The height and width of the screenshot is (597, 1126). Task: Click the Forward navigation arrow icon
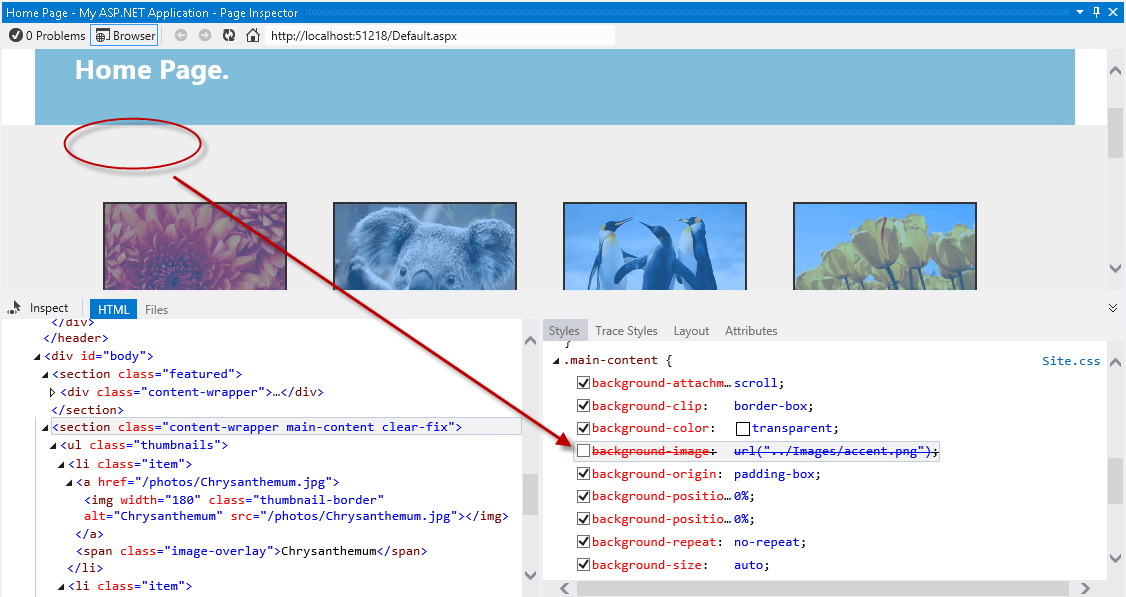[204, 33]
